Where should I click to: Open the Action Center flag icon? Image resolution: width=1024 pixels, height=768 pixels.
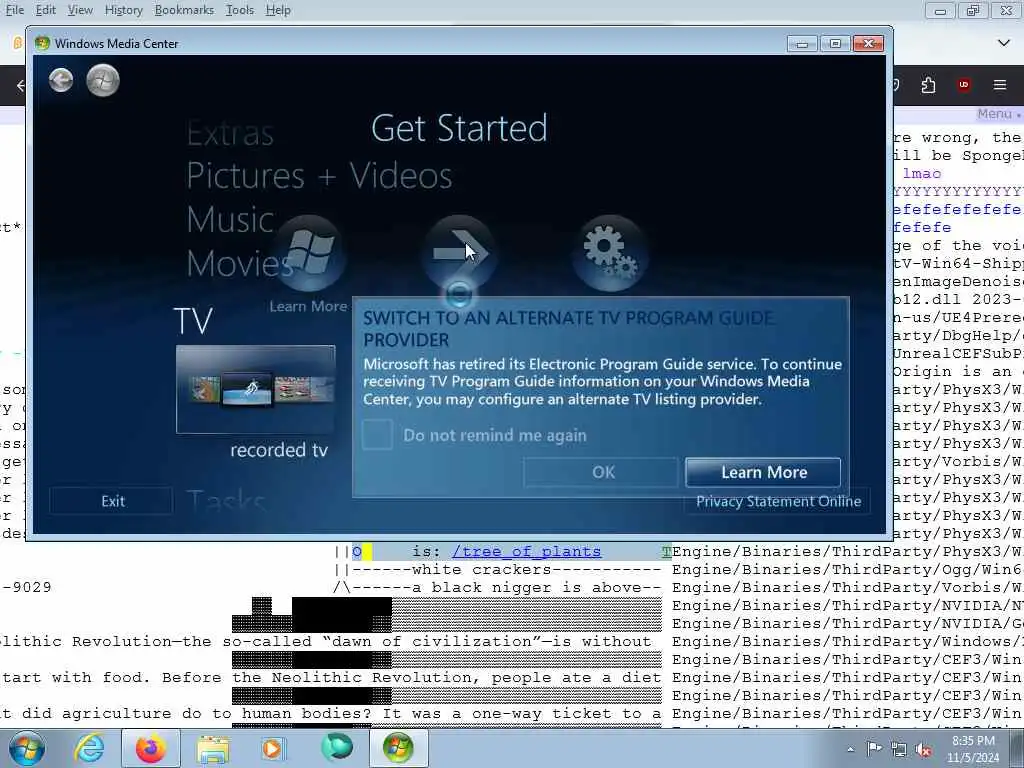(x=874, y=749)
